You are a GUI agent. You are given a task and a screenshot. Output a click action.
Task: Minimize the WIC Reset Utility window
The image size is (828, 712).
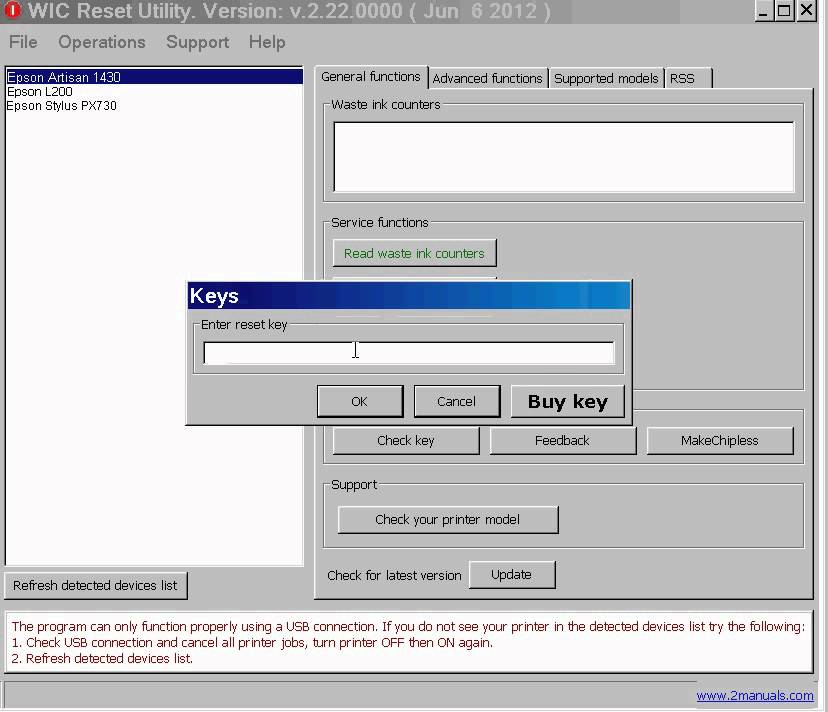click(x=763, y=11)
